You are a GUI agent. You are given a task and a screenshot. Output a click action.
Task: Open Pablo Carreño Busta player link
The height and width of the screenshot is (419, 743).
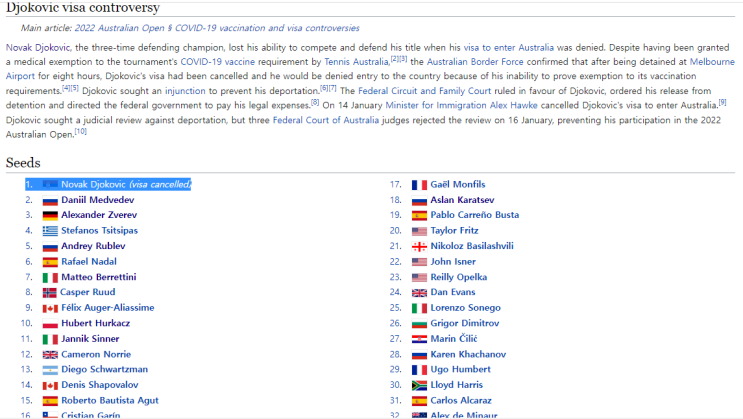click(475, 215)
